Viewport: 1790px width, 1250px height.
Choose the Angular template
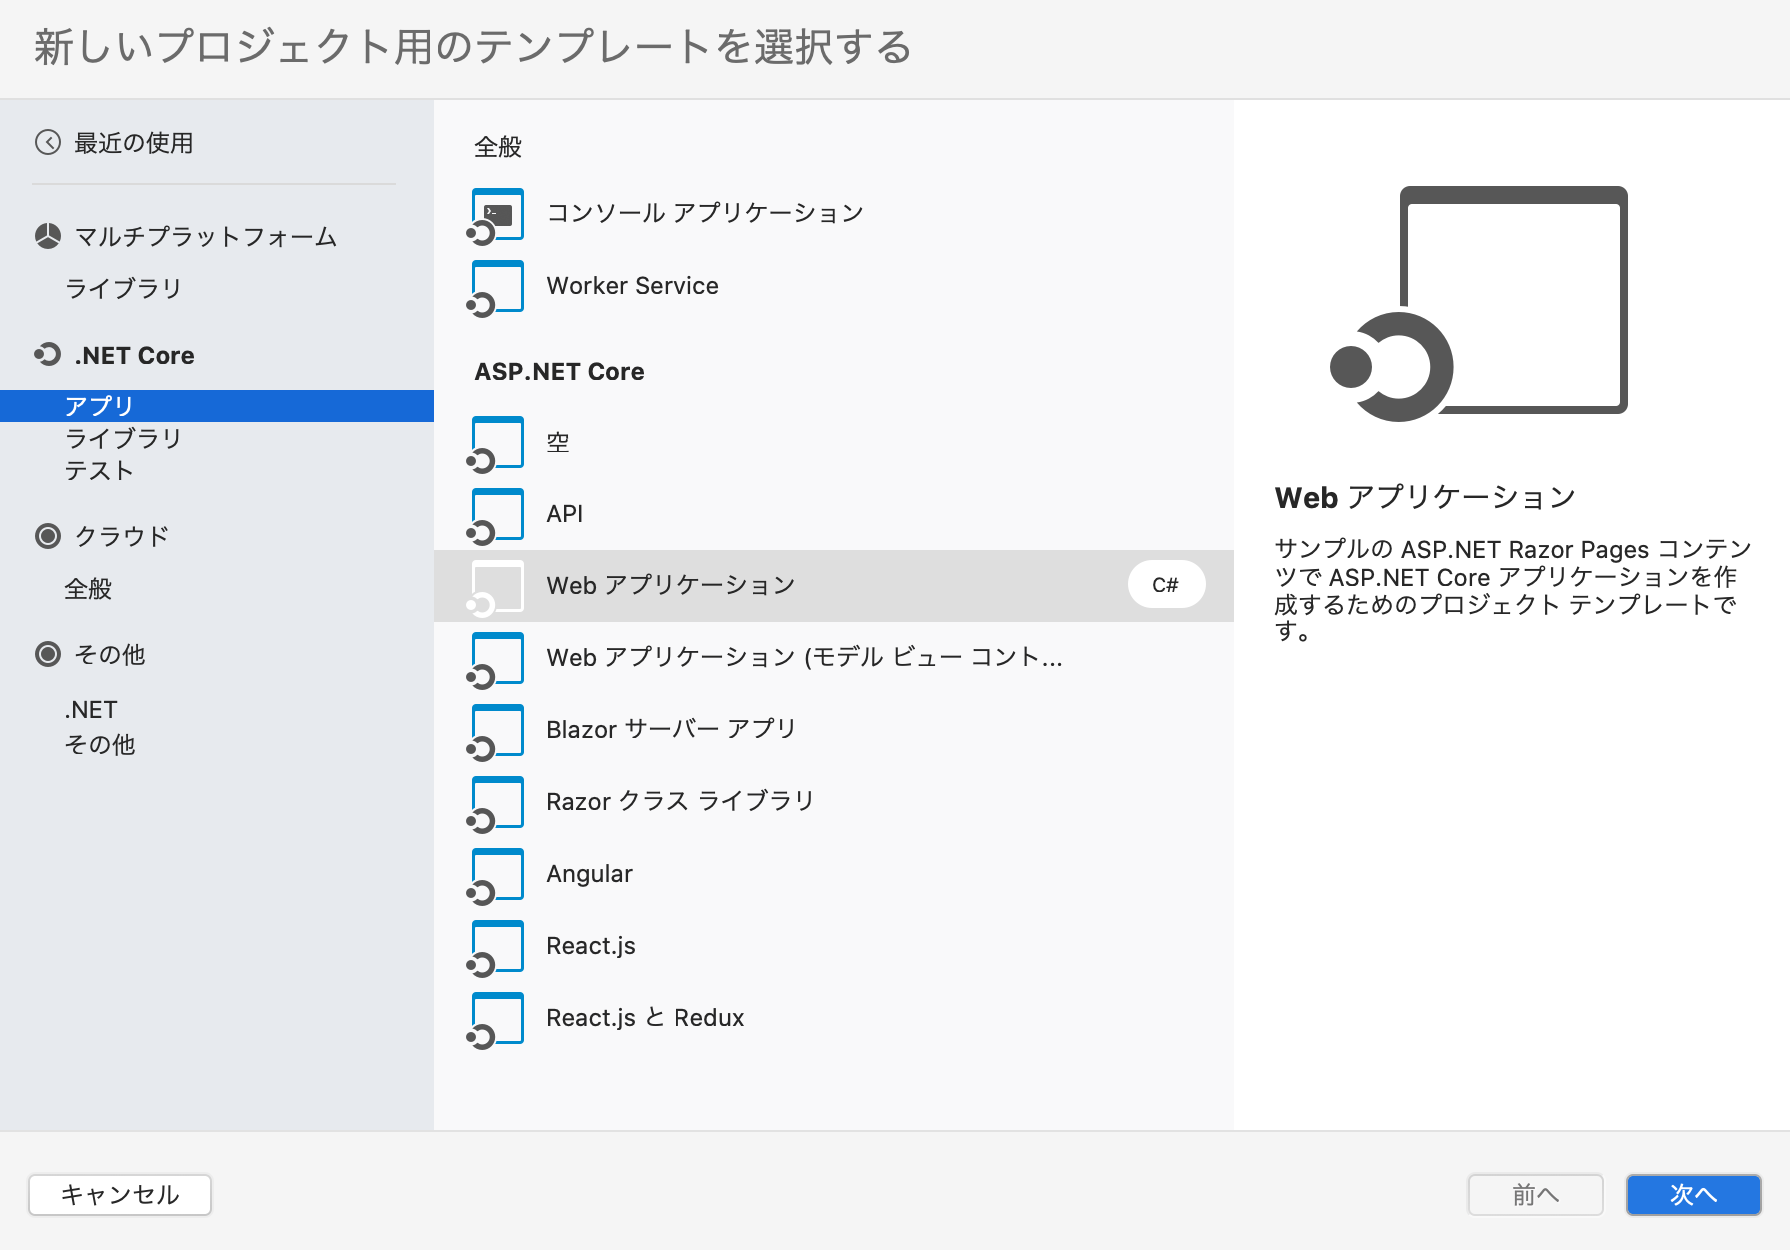pos(834,874)
